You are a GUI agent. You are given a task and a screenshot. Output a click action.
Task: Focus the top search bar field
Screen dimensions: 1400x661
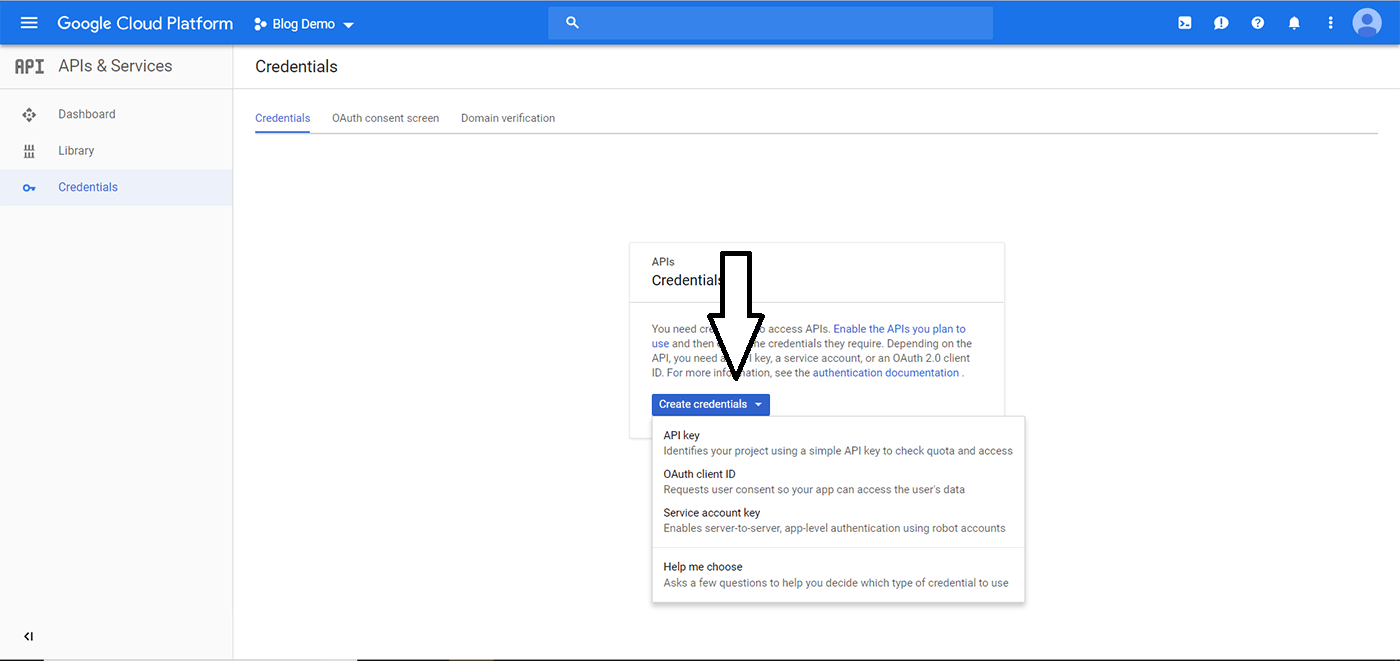[x=770, y=23]
